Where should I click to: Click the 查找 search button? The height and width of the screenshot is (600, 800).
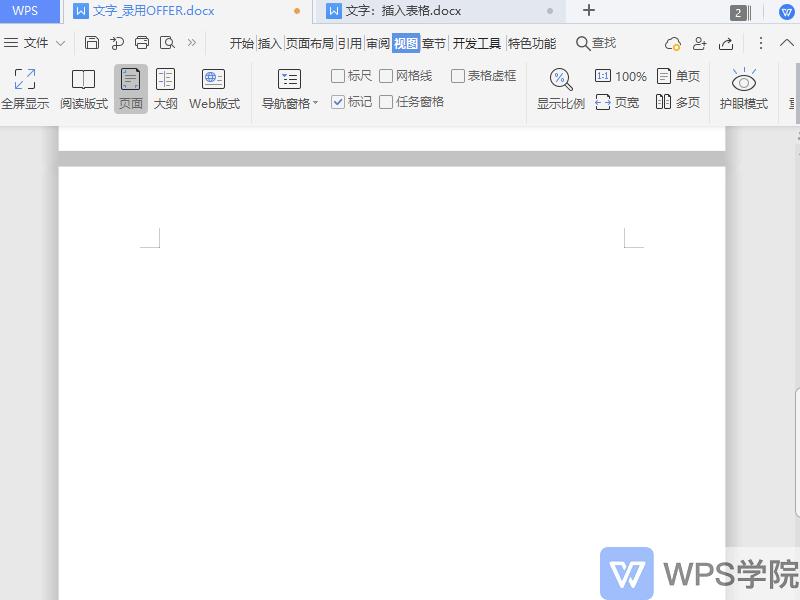click(x=596, y=43)
